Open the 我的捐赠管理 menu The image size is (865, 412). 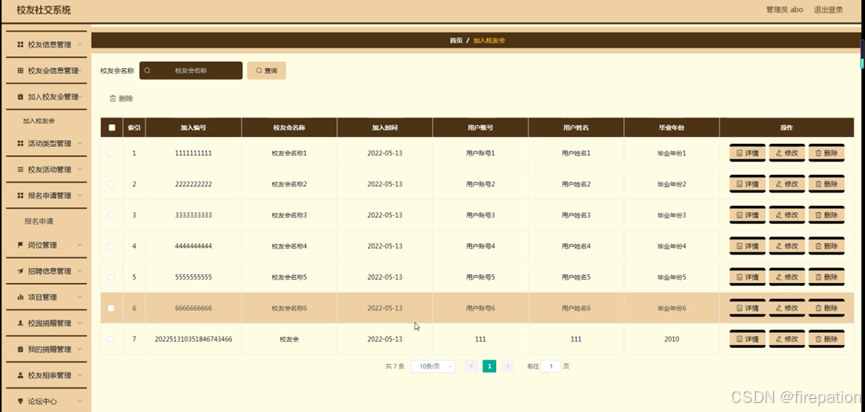pyautogui.click(x=46, y=349)
